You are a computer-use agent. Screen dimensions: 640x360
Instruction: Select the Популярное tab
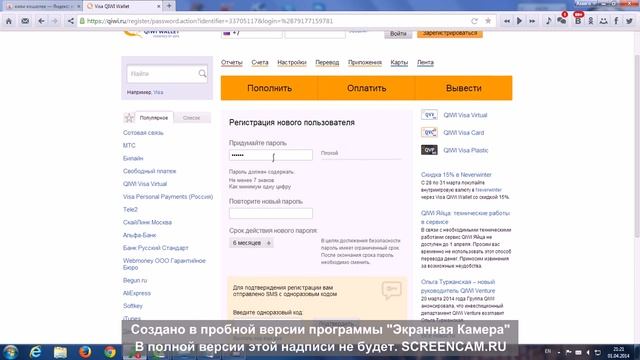tap(154, 118)
